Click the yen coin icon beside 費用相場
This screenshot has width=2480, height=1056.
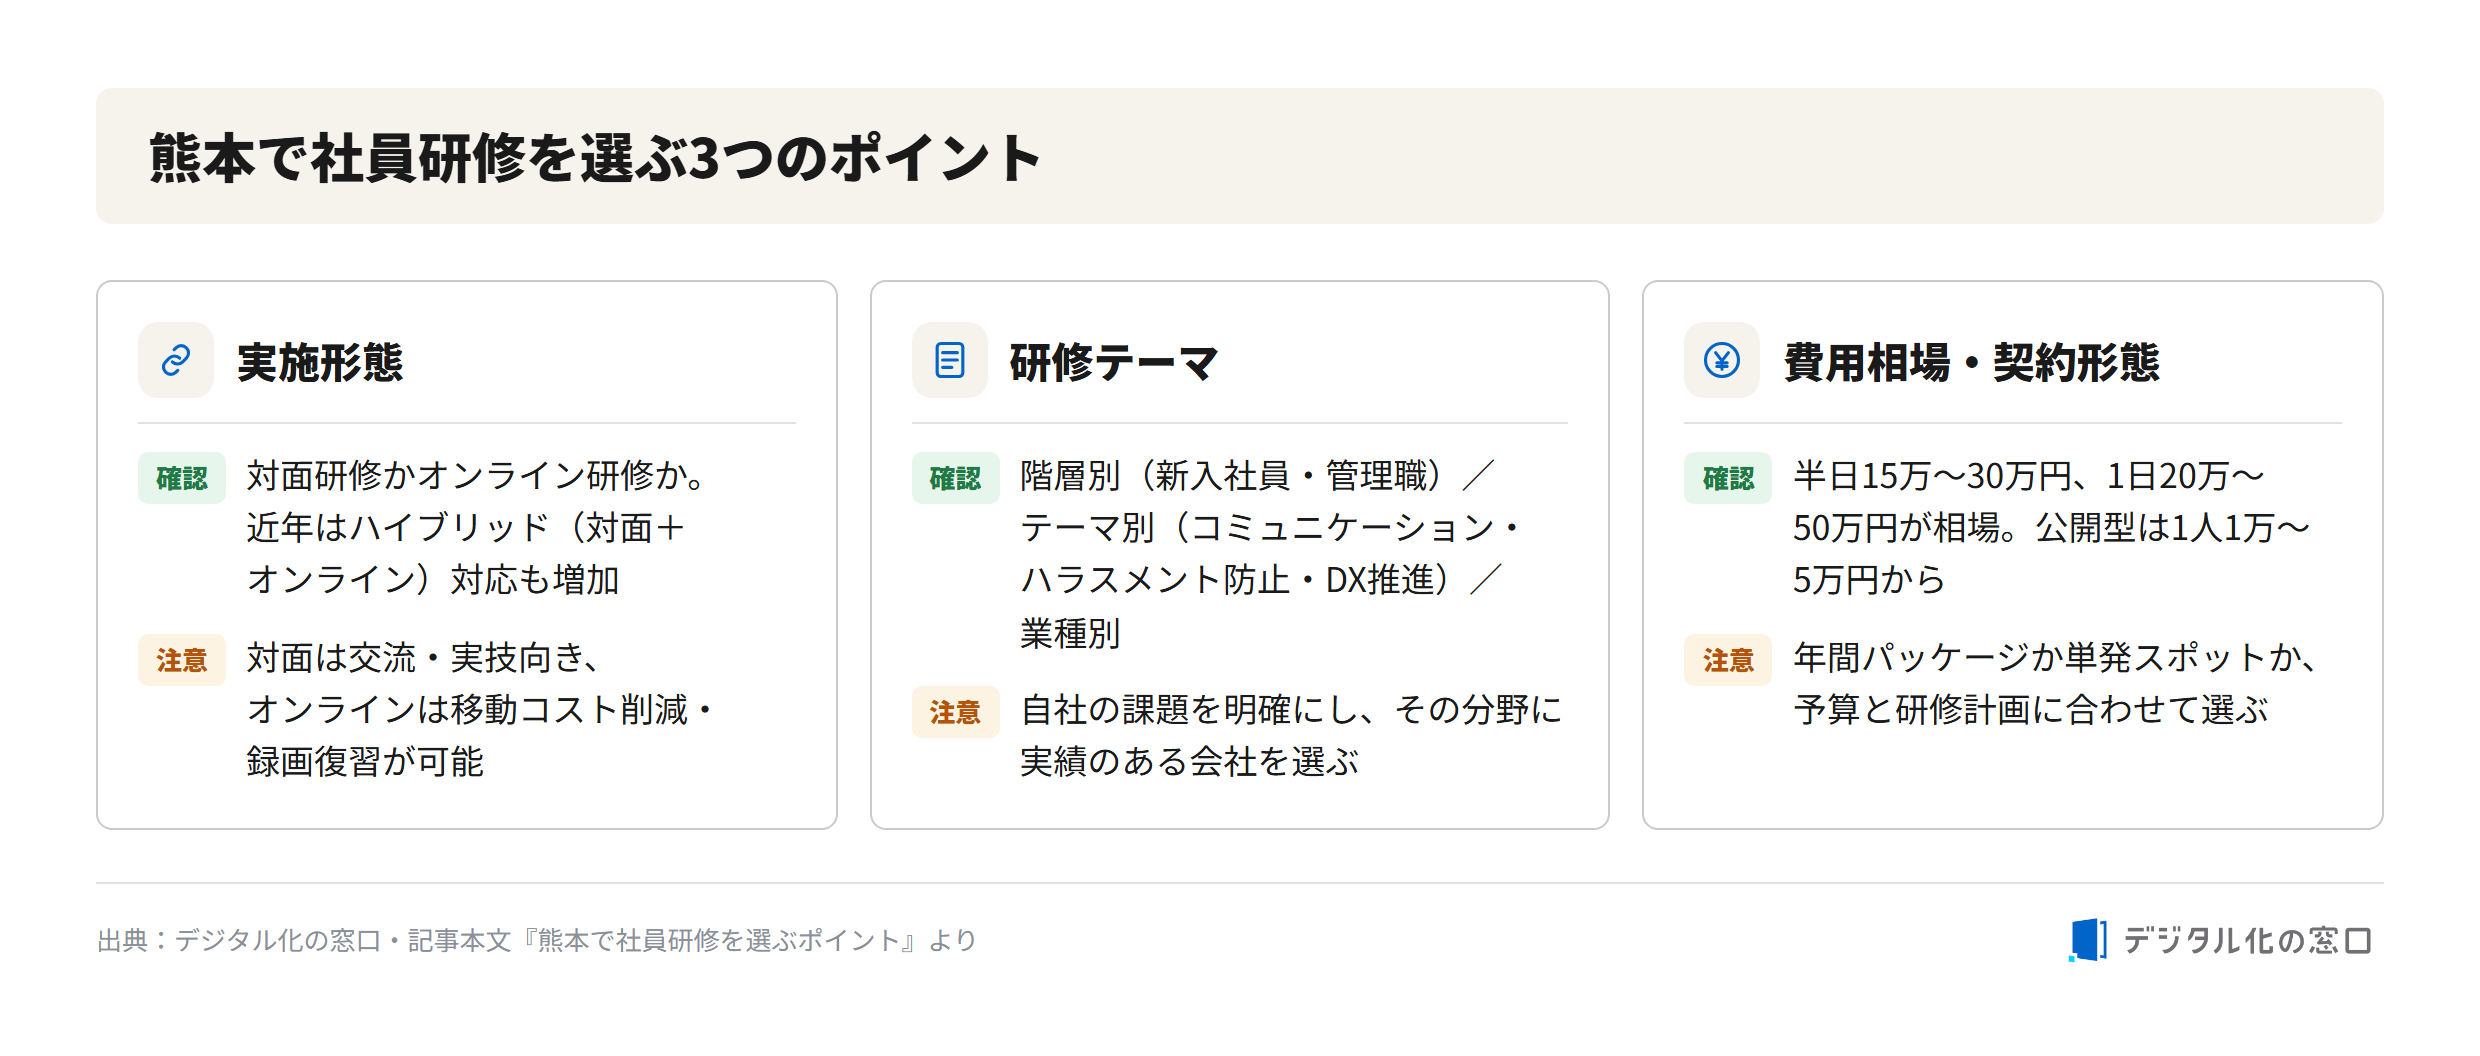(1722, 360)
